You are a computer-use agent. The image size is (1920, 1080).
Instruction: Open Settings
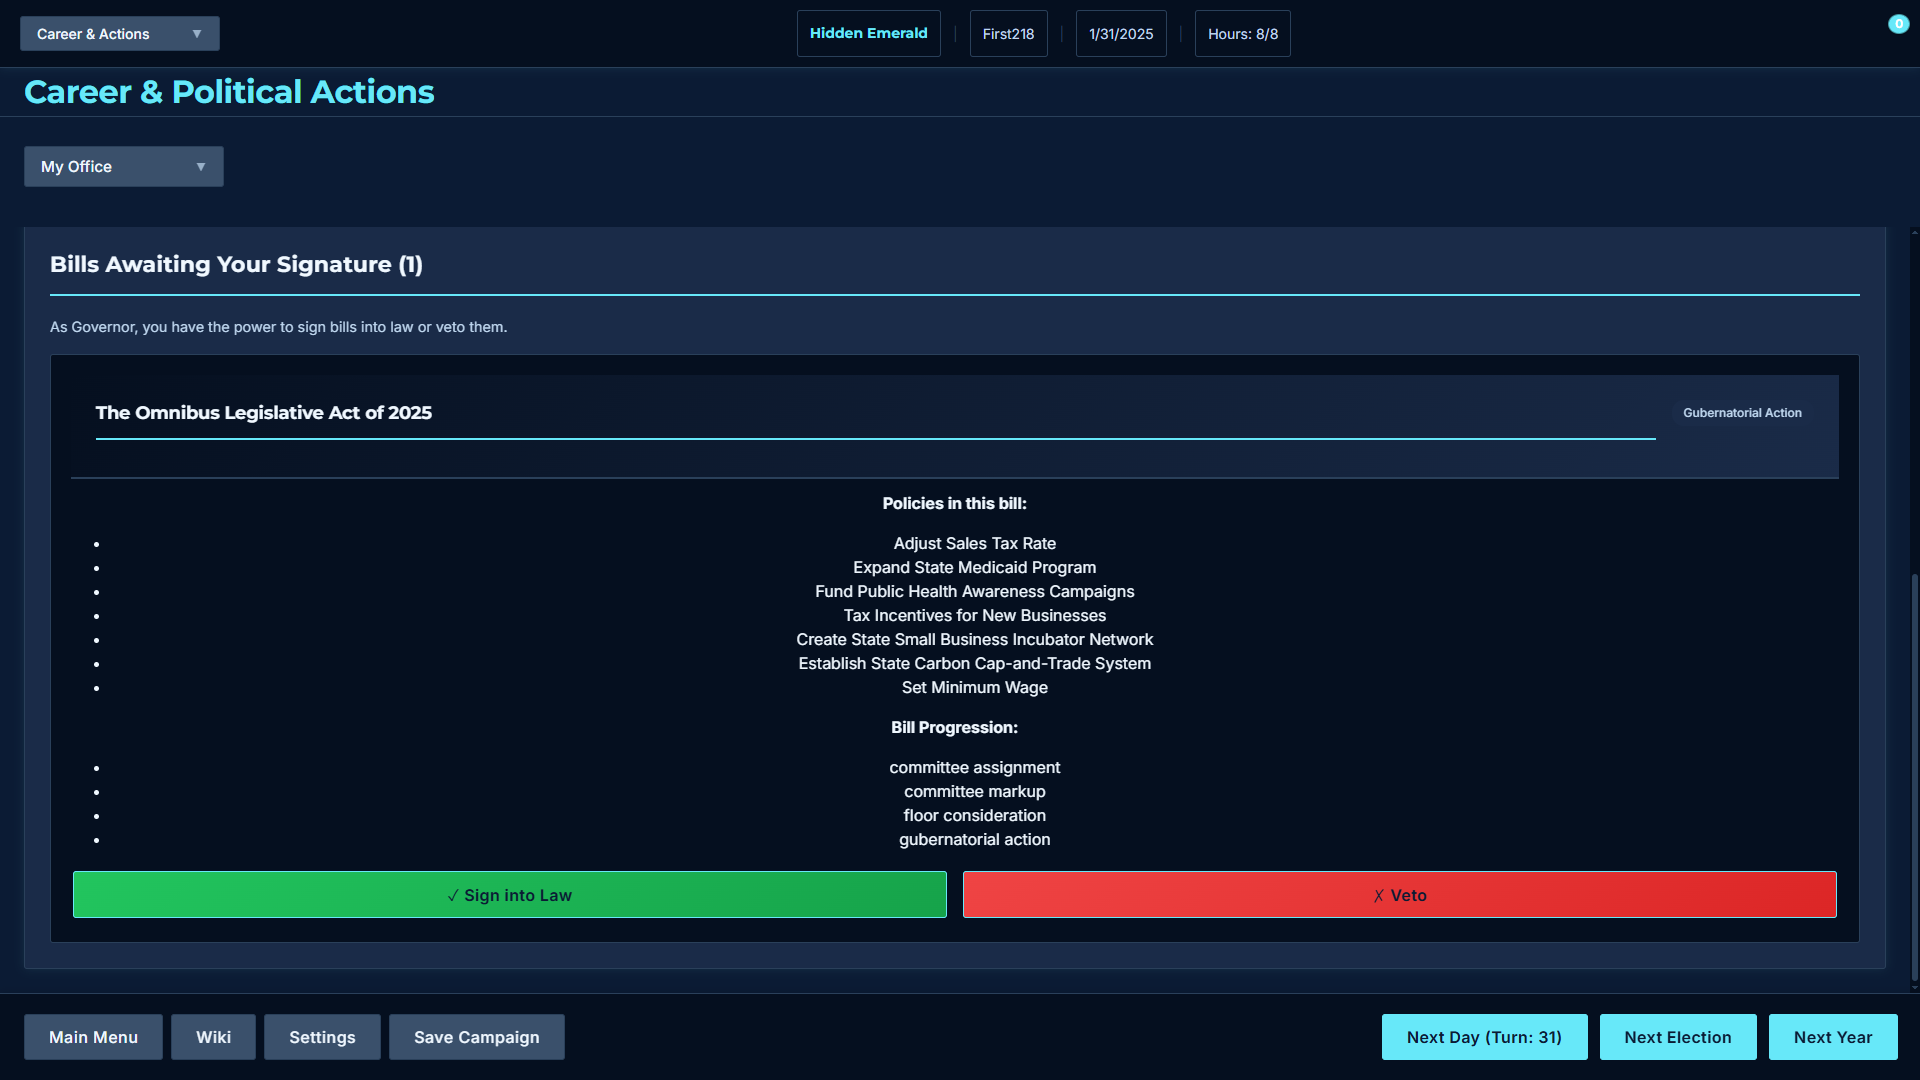[x=322, y=1037]
